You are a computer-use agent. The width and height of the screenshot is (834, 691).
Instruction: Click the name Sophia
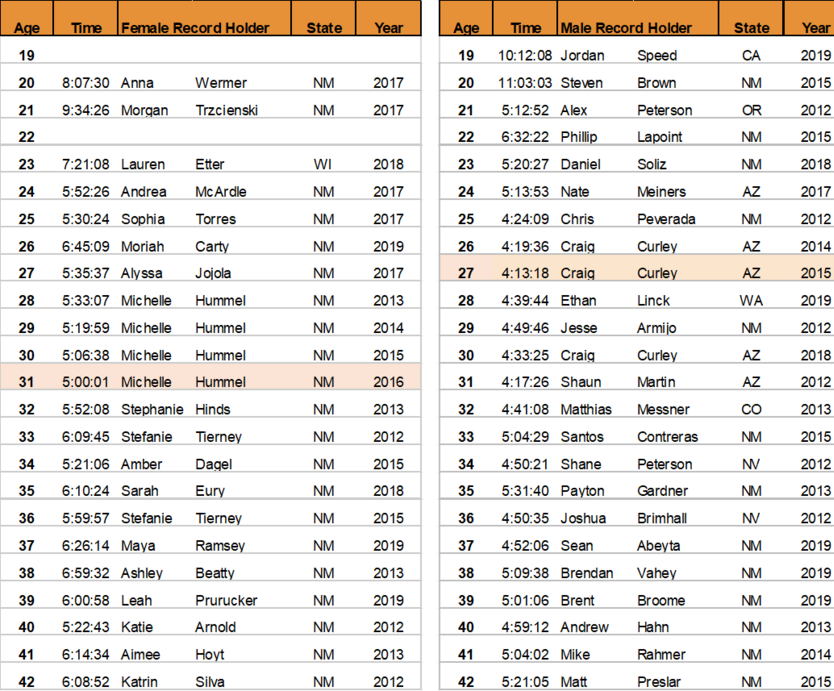point(143,219)
